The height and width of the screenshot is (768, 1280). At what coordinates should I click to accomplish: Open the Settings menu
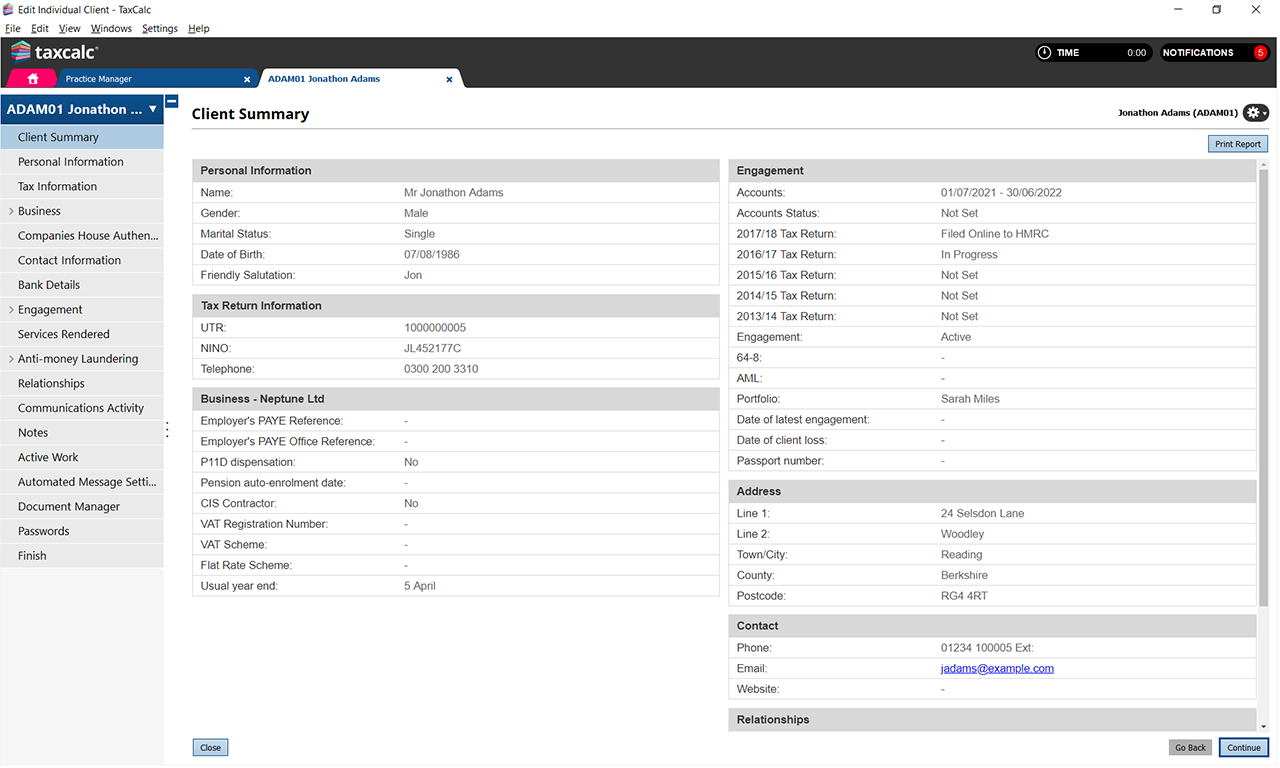pos(159,29)
